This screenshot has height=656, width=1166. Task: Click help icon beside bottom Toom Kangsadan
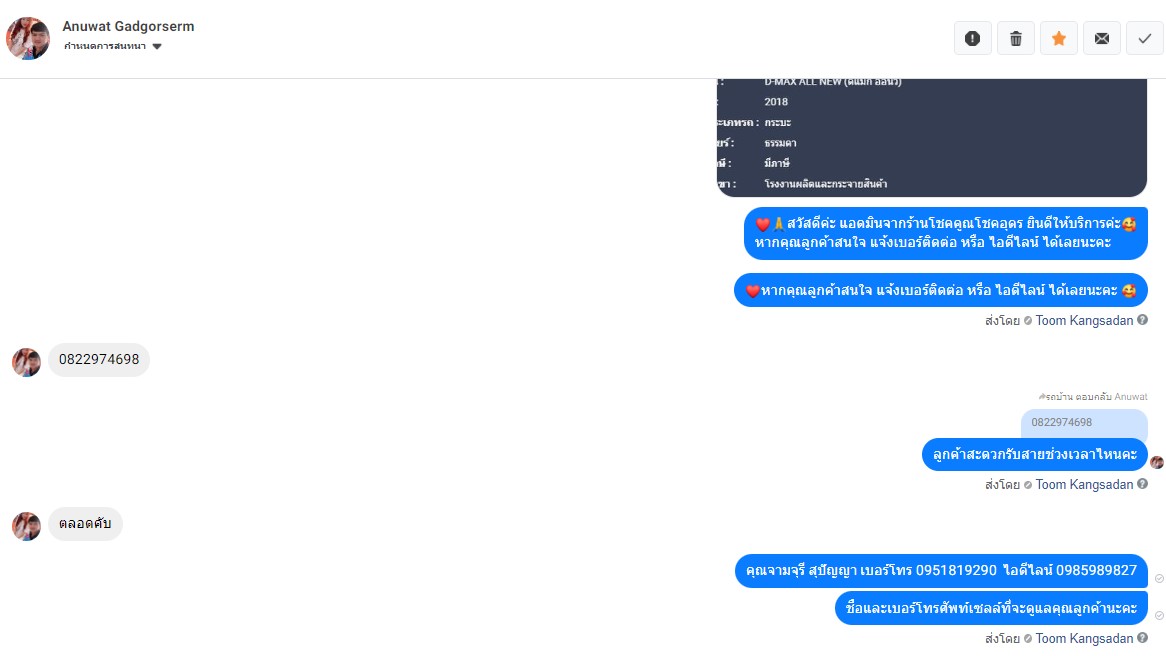(1142, 638)
